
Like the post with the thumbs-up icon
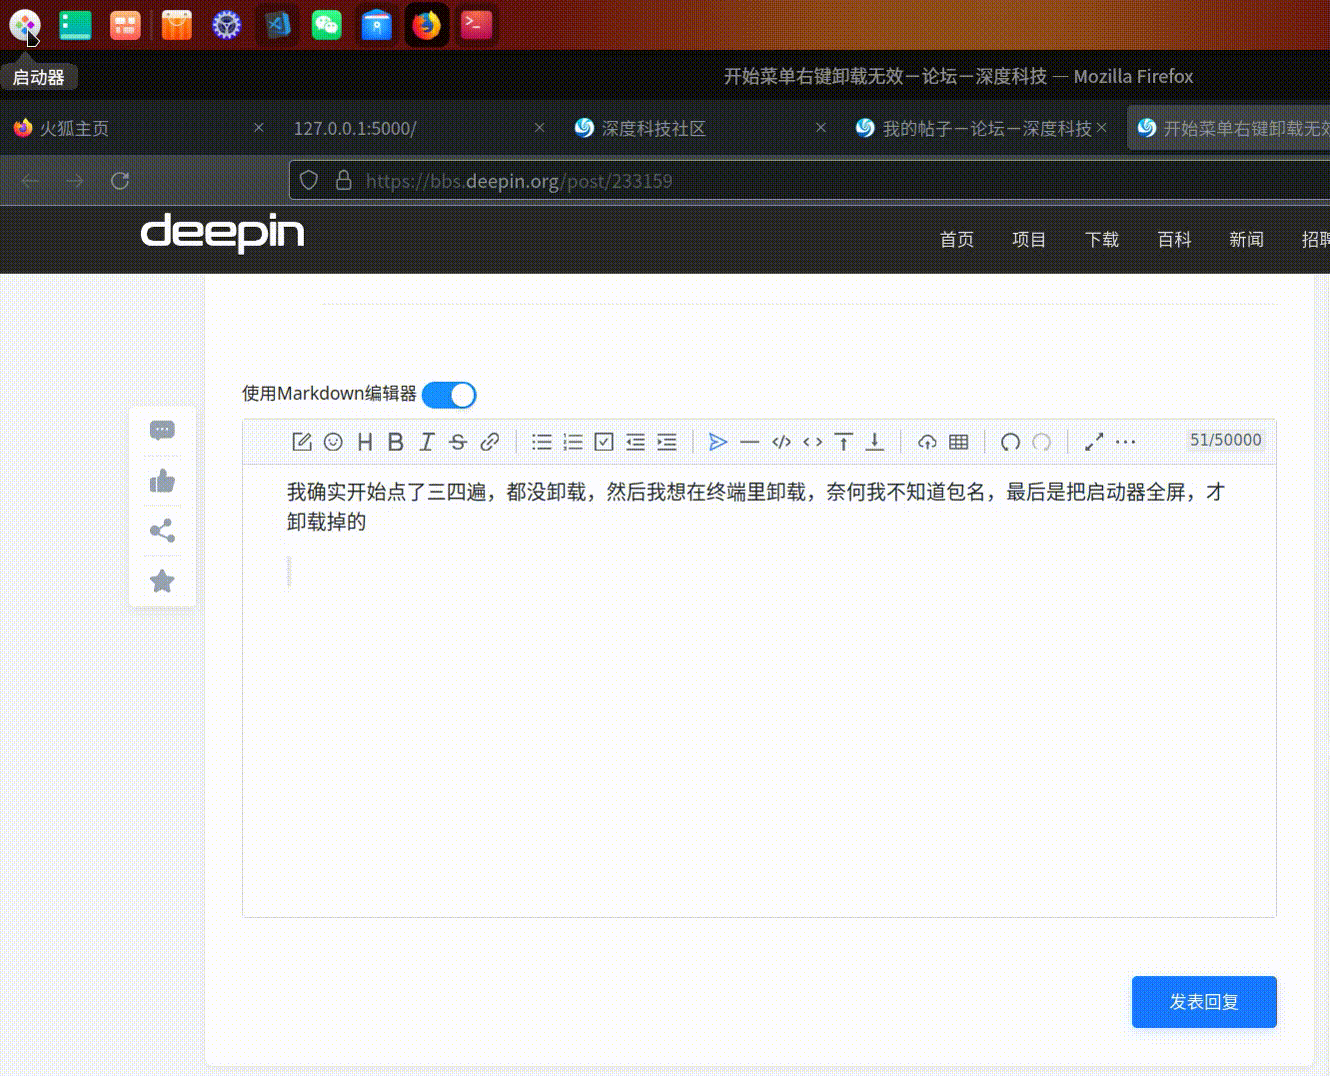pos(162,481)
